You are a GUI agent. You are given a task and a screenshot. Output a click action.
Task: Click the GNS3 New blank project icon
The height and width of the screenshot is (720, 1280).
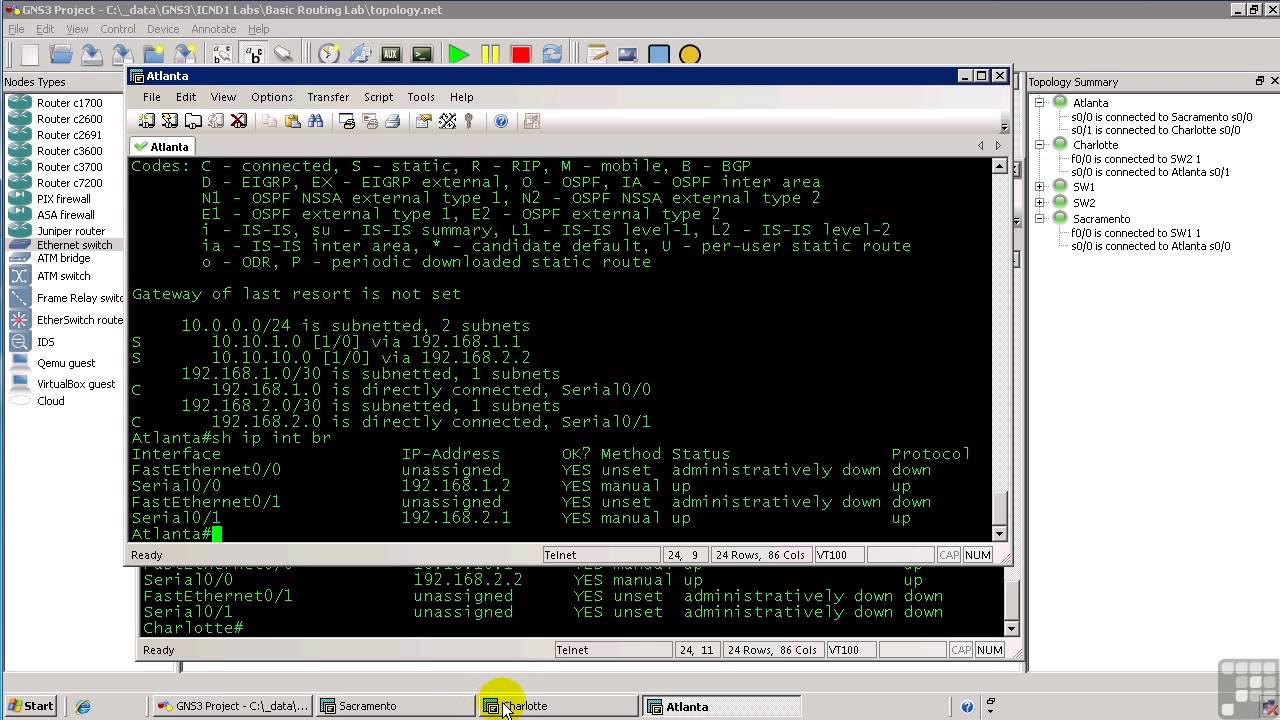click(x=30, y=54)
